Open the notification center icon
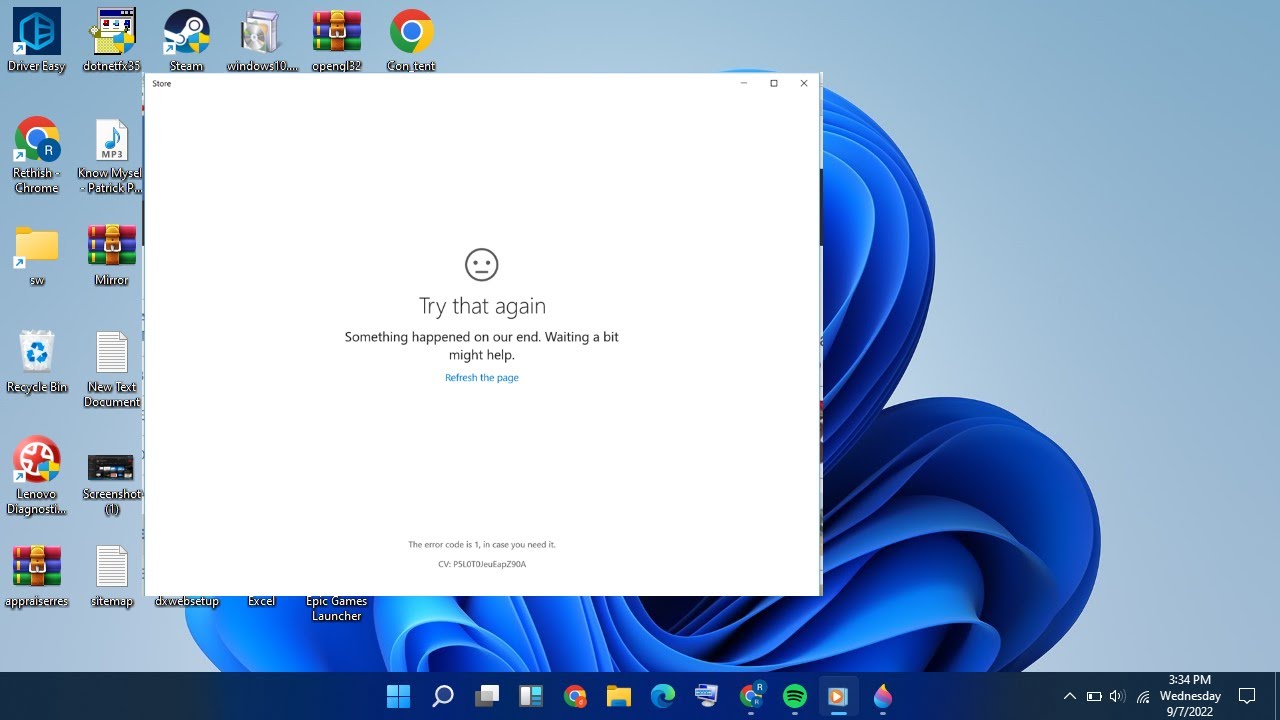1280x720 pixels. pos(1247,696)
